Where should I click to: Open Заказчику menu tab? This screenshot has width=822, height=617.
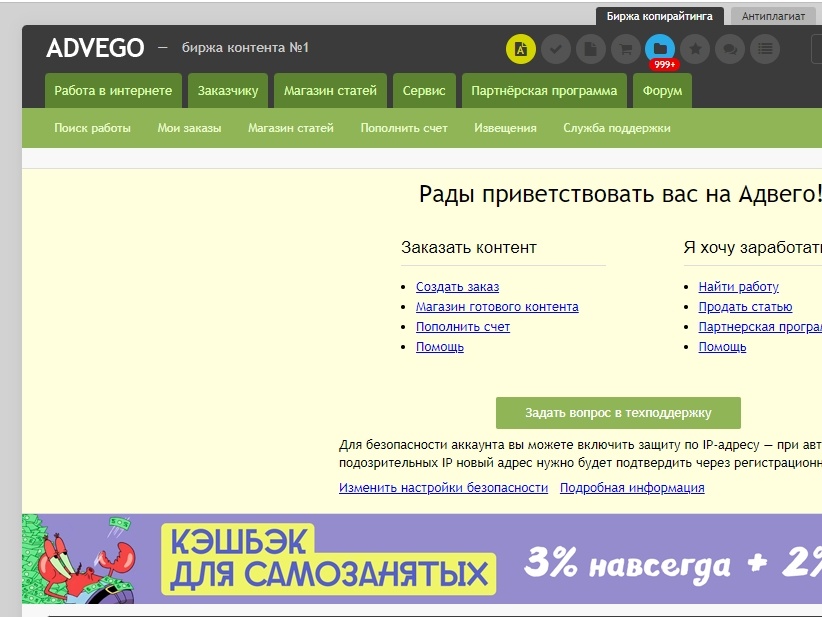tap(228, 91)
